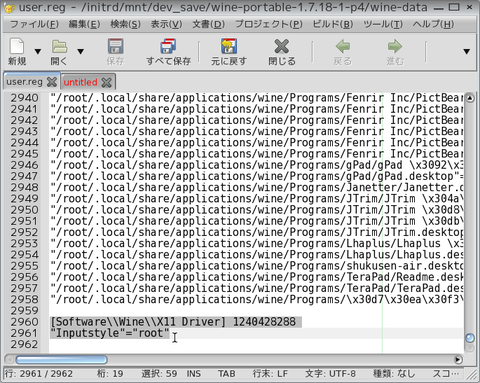Click line number 2946 in margin
The image size is (480, 383).
(x=24, y=165)
